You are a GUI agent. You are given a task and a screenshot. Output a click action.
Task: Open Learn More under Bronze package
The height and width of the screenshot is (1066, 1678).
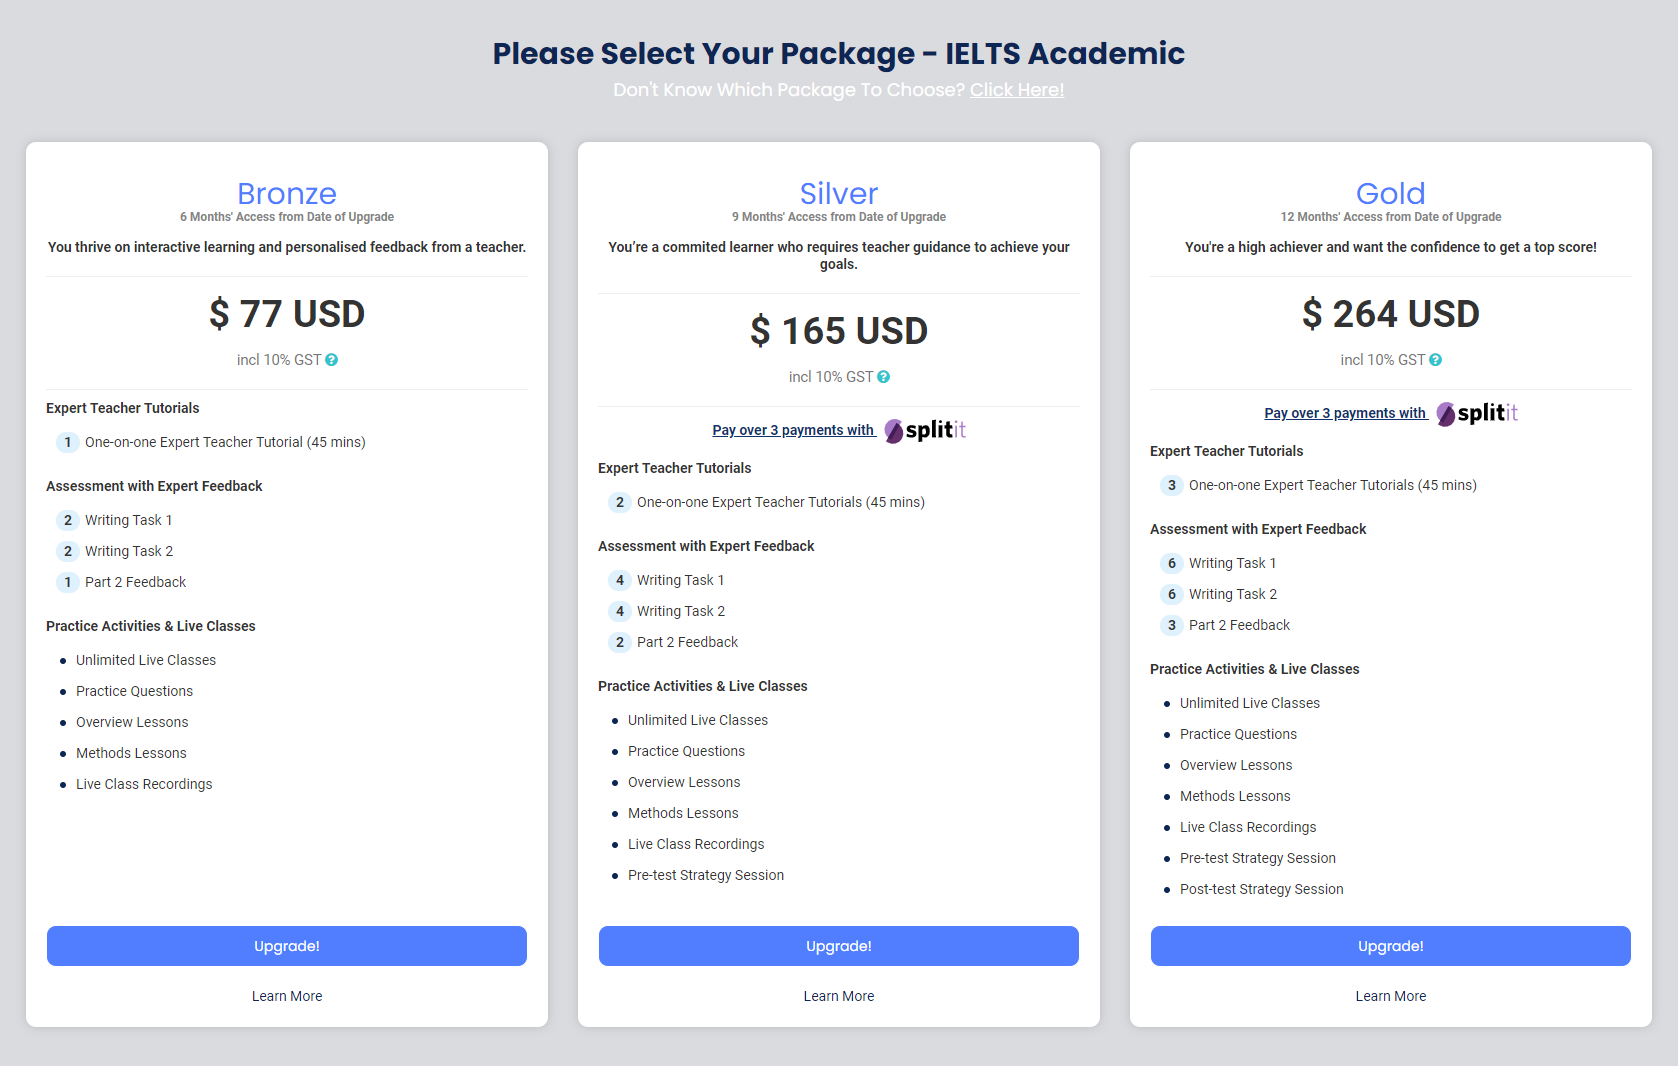point(287,996)
